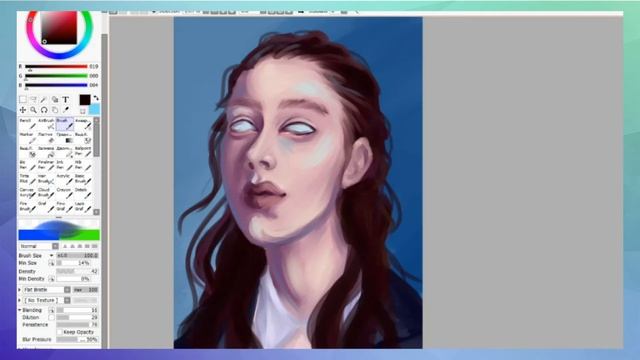The height and width of the screenshot is (360, 640).
Task: Choose the Crayon preset
Action: pyautogui.click(x=65, y=193)
